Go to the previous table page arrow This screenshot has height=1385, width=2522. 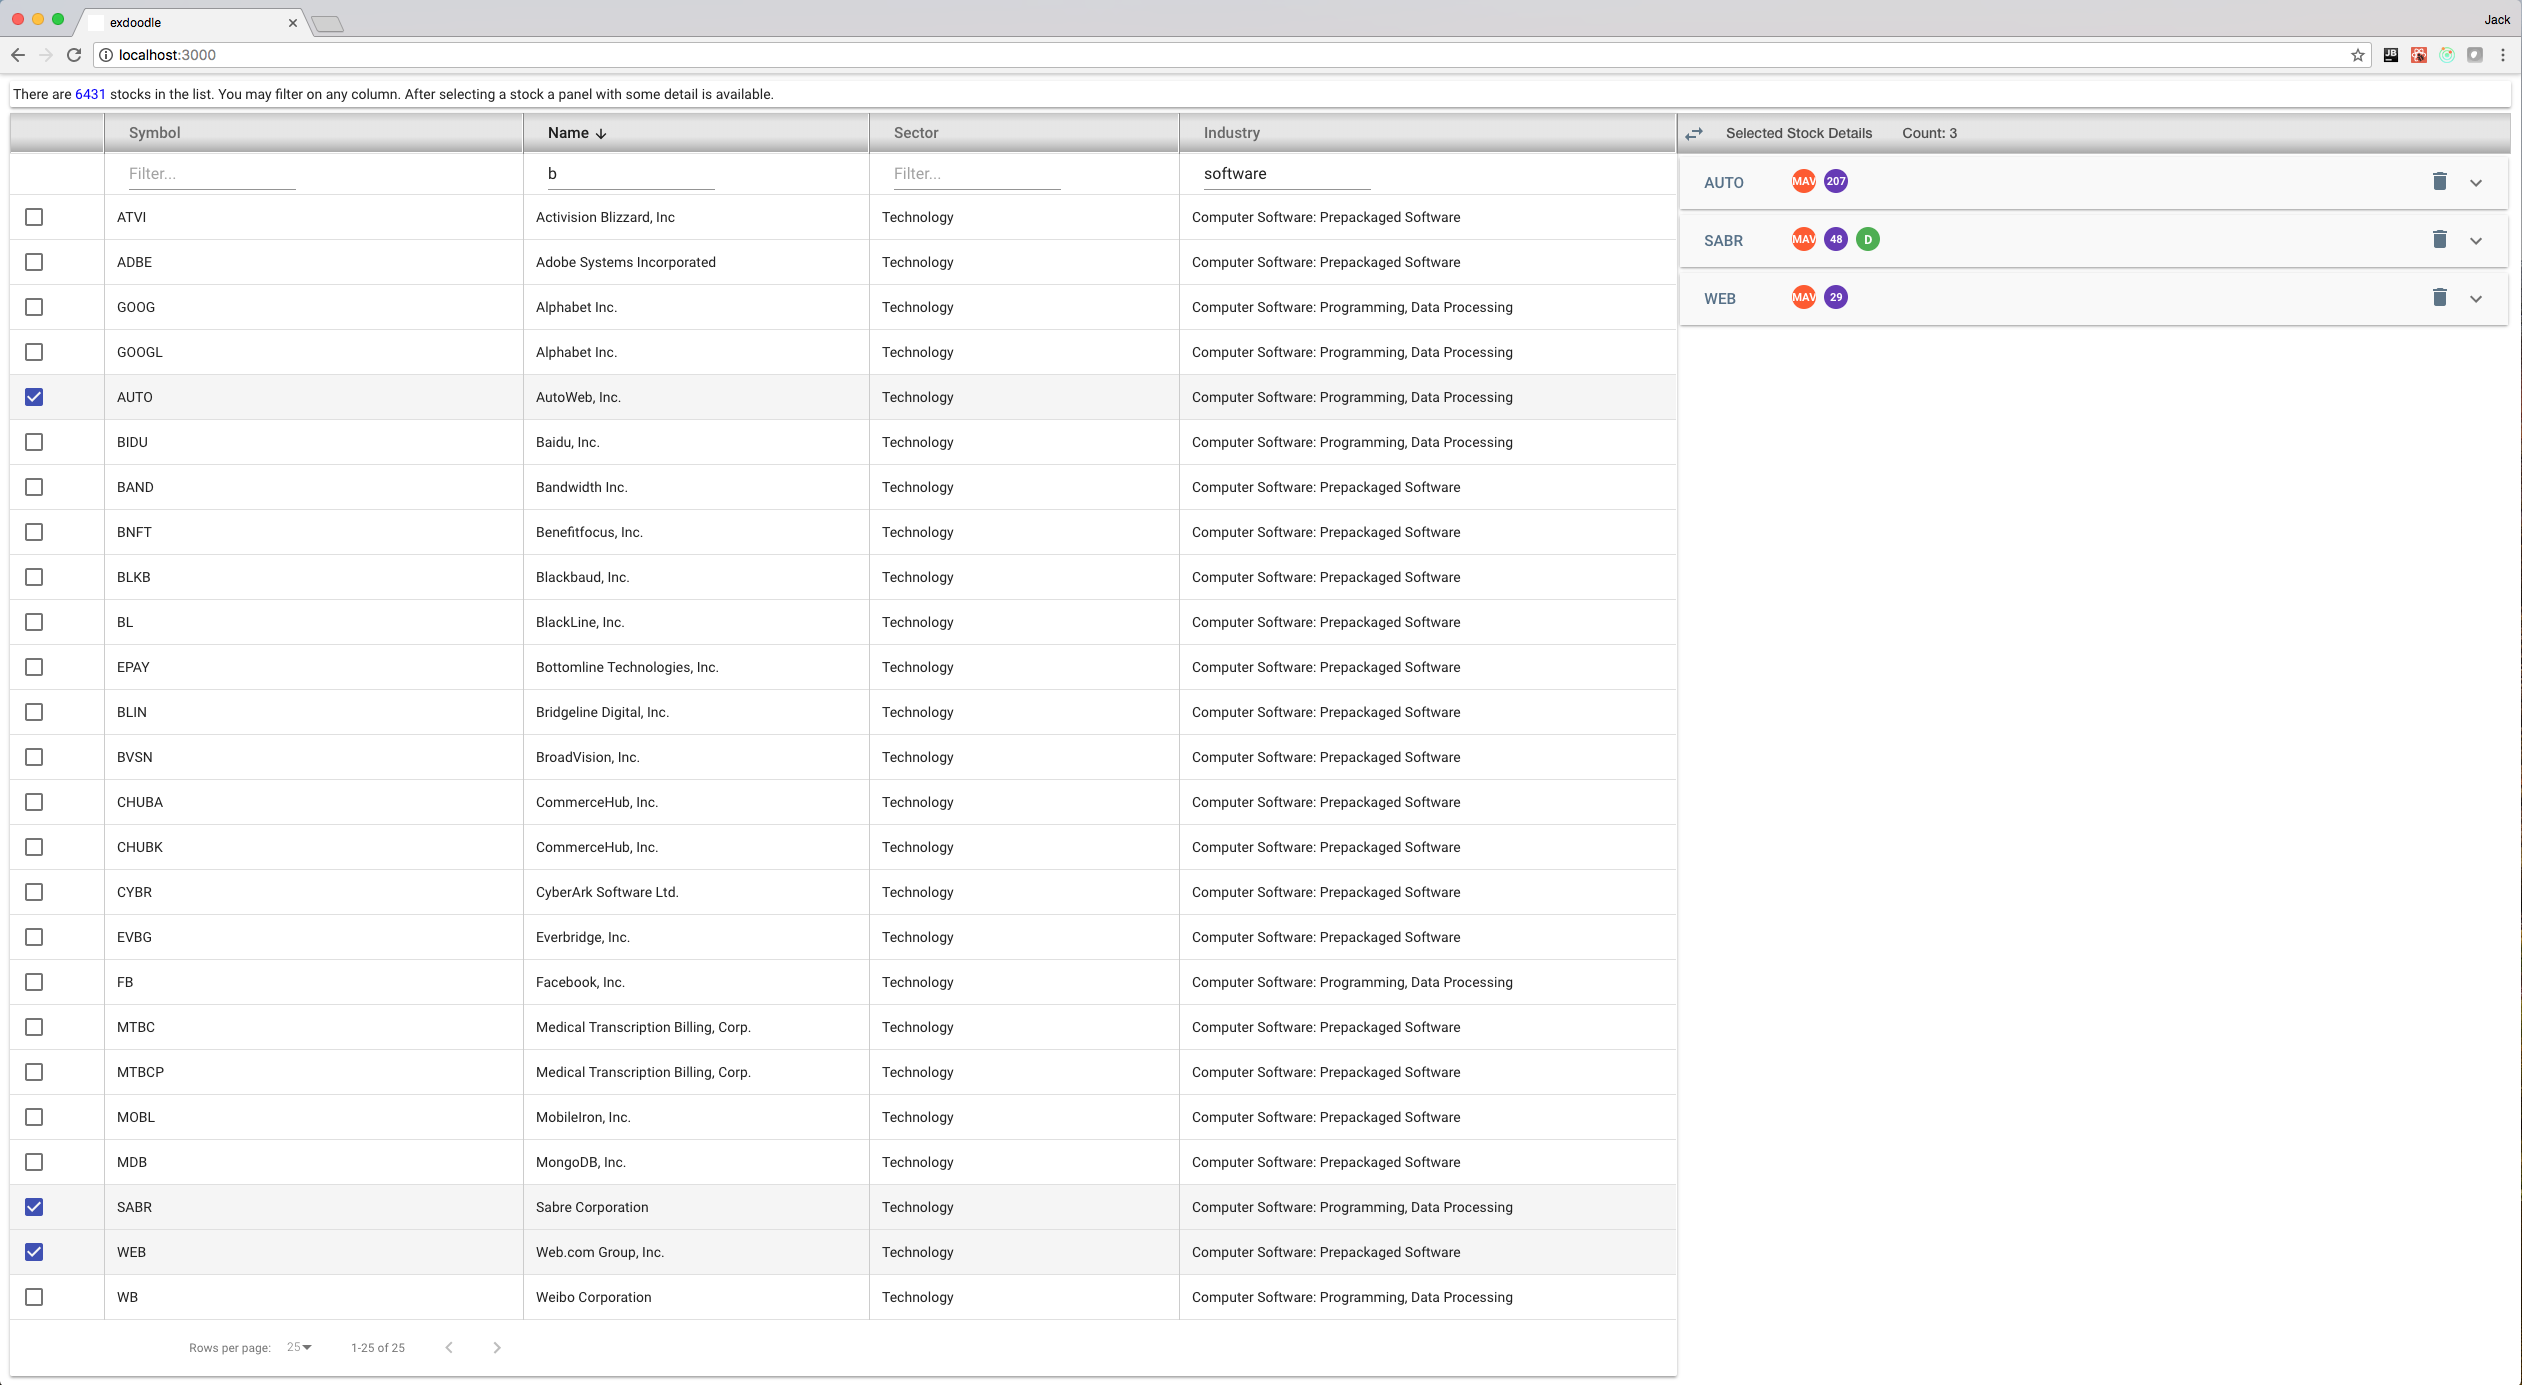(x=449, y=1347)
